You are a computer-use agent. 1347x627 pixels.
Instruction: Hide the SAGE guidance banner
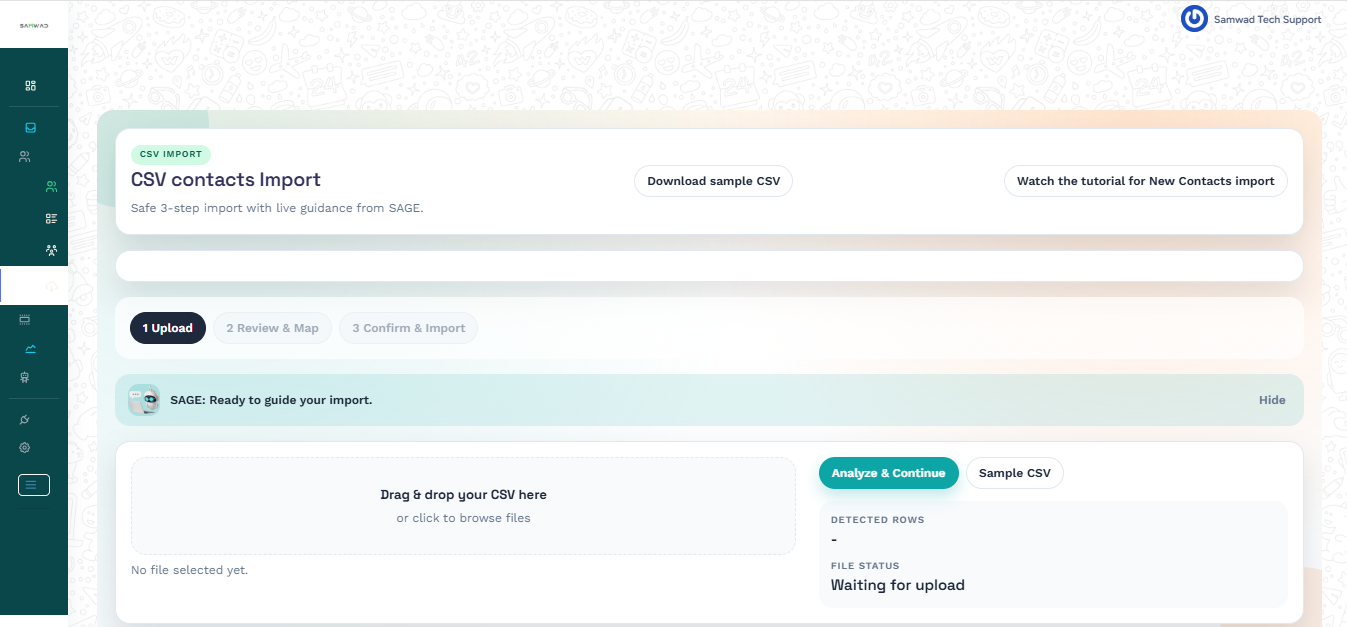1271,400
